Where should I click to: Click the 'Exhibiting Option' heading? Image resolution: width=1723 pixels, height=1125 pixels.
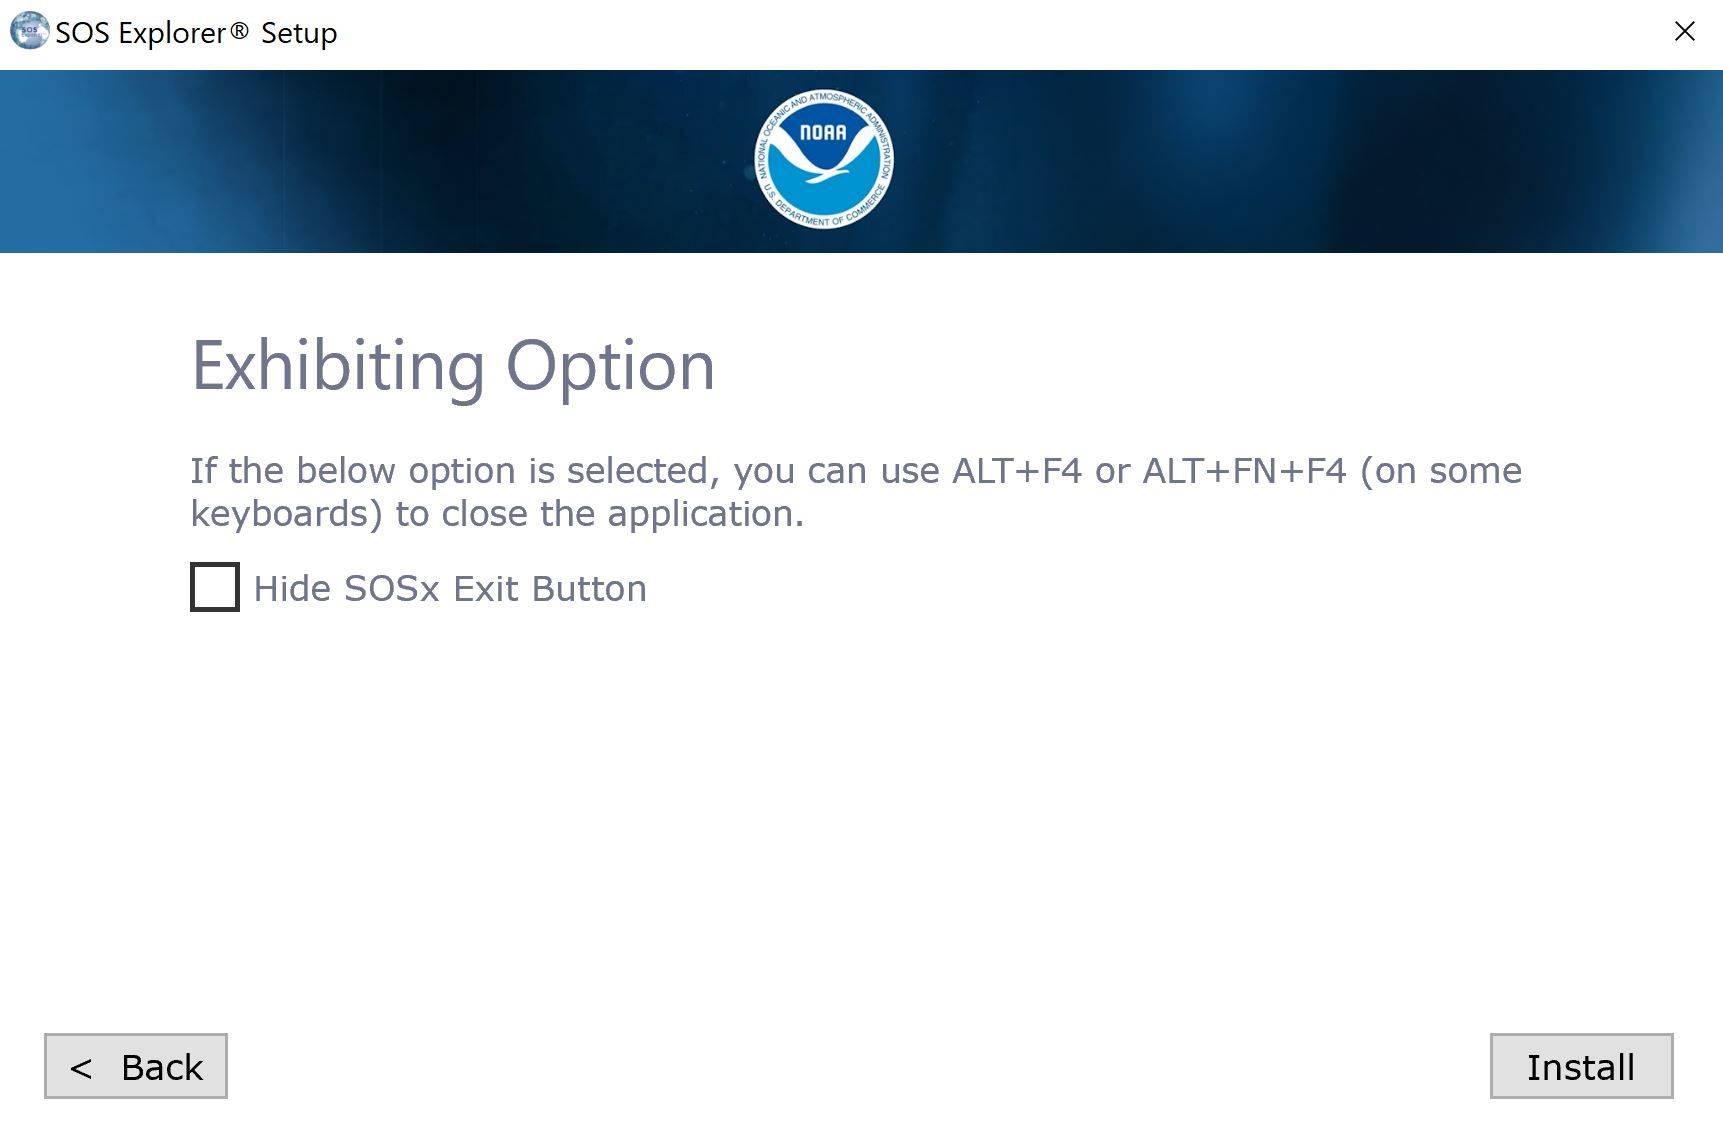453,366
